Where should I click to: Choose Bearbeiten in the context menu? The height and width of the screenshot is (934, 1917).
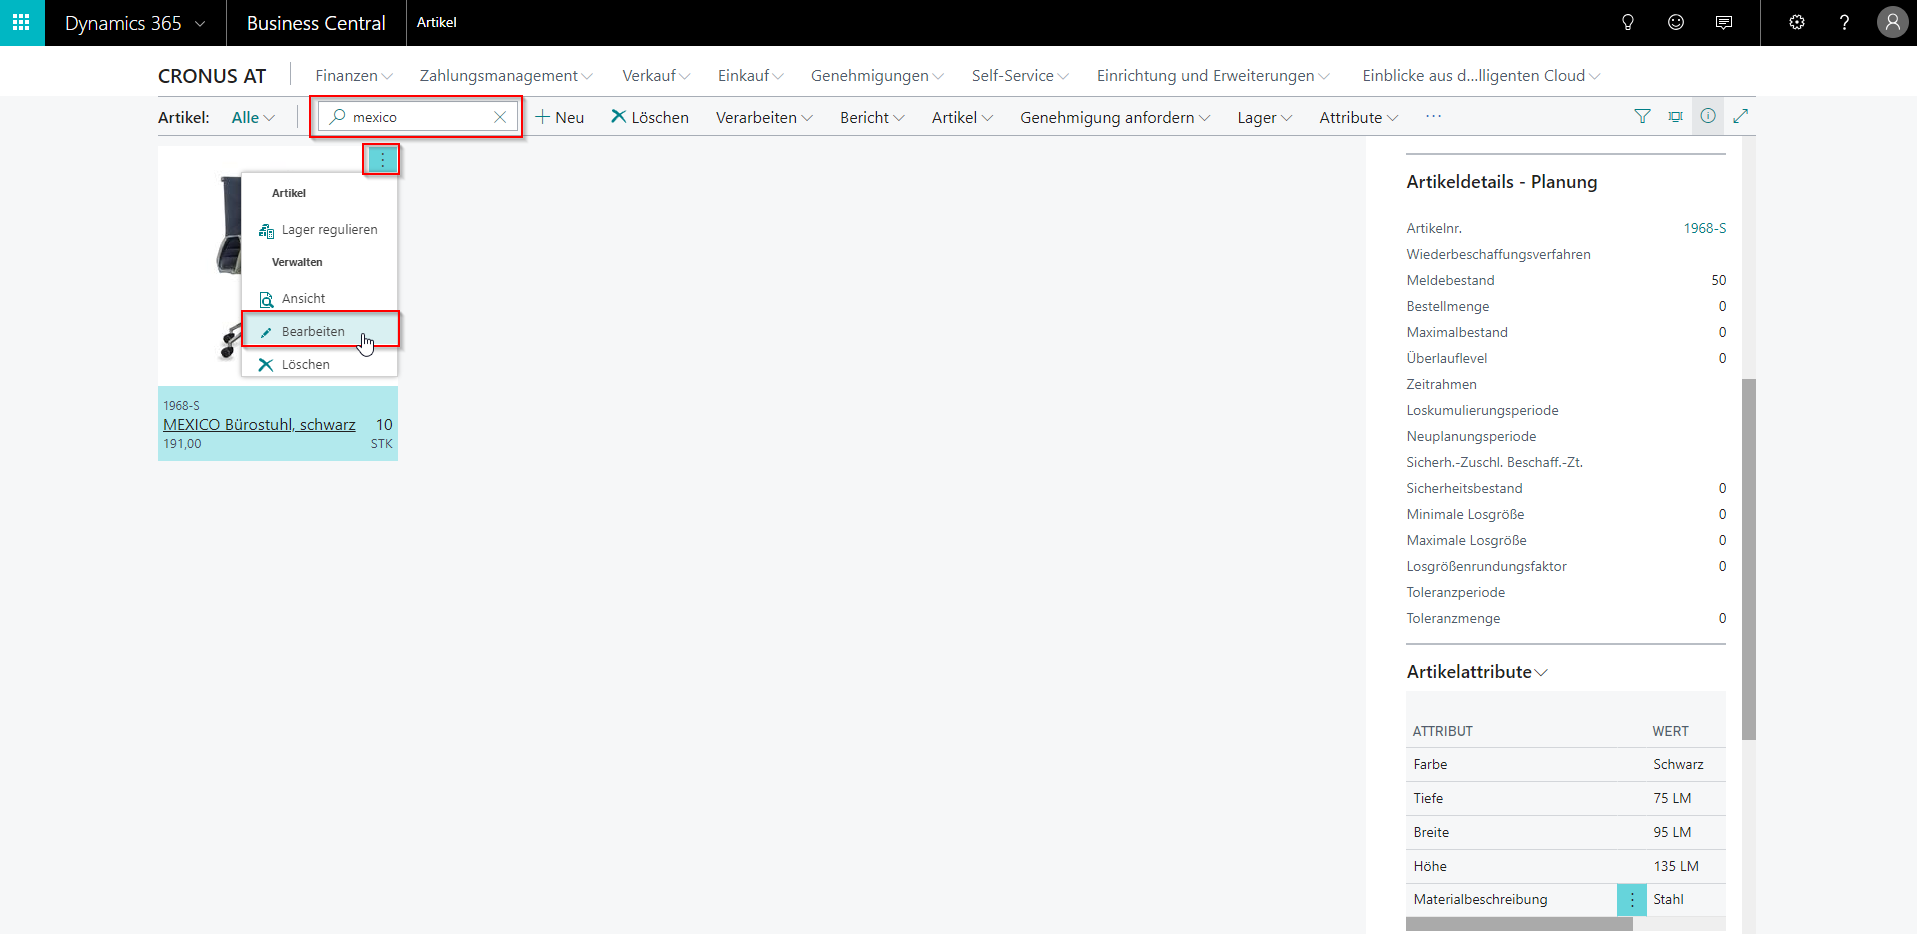coord(319,332)
